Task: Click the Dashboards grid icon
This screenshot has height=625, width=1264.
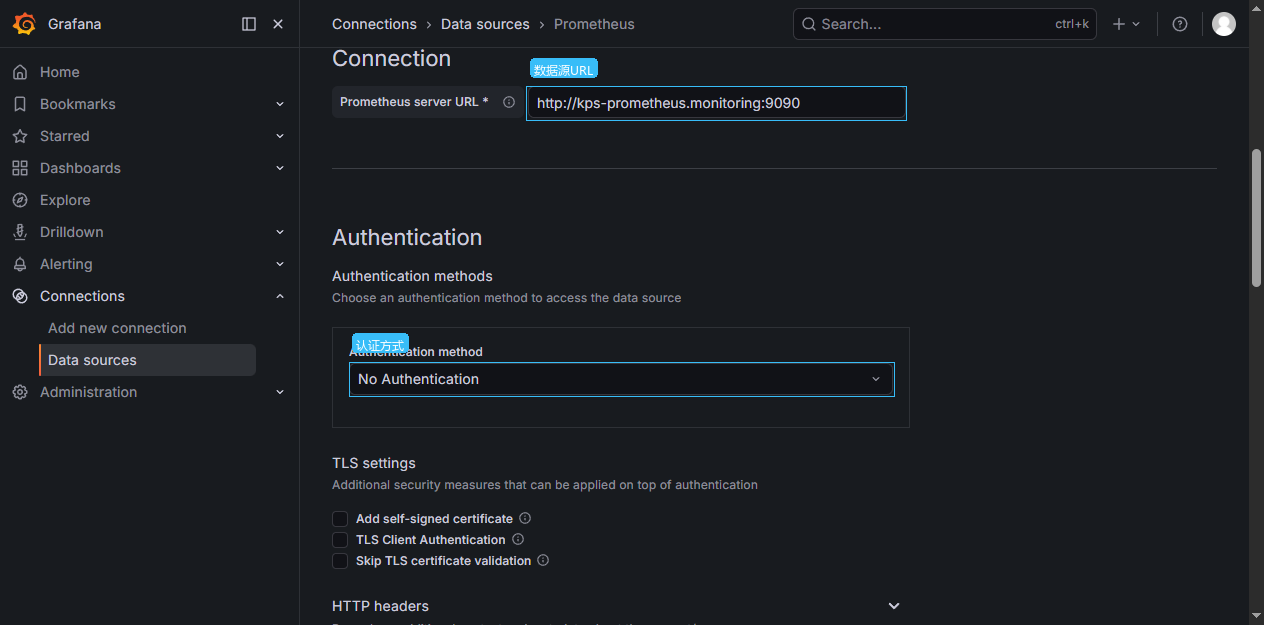Action: (x=20, y=168)
